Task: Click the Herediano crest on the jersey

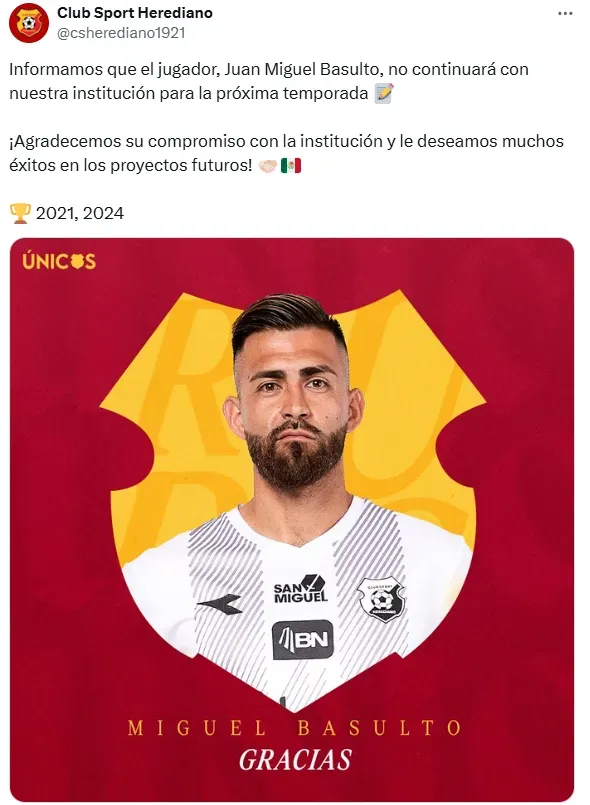Action: (x=381, y=600)
